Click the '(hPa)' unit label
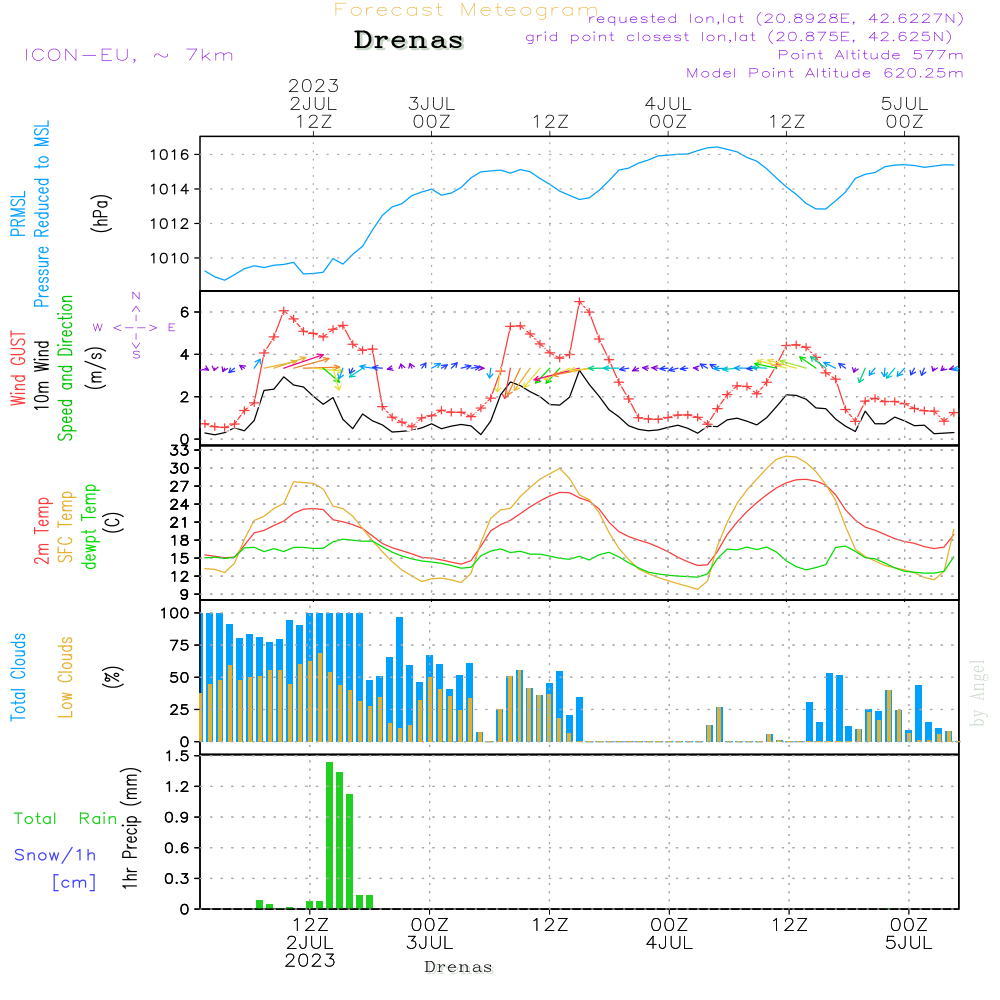This screenshot has width=1000, height=1000. pyautogui.click(x=101, y=213)
